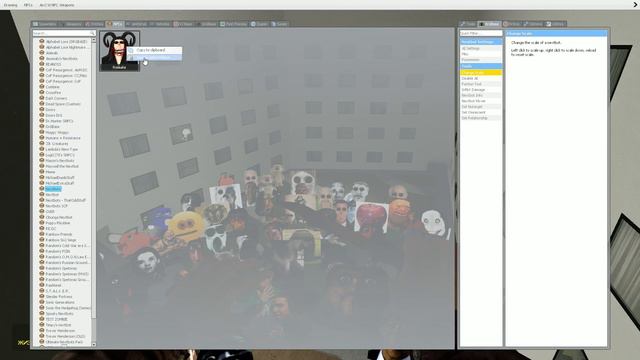Select AI Settings in the tool list
This screenshot has height=360, width=640.
pyautogui.click(x=481, y=48)
